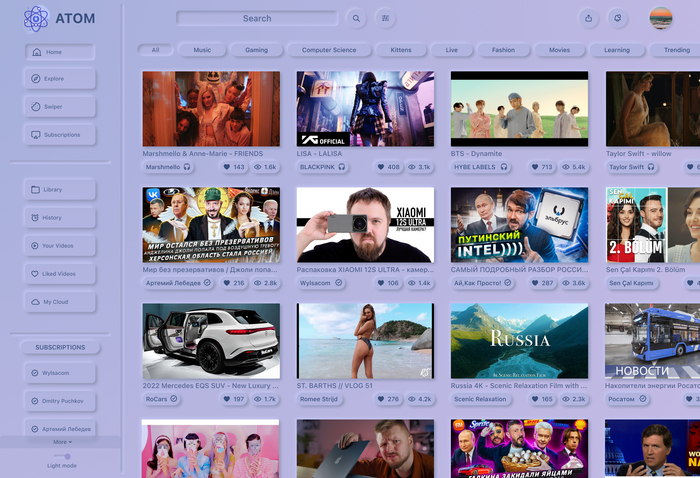Toggle the Light mode switch
700x478 pixels.
coord(62,456)
